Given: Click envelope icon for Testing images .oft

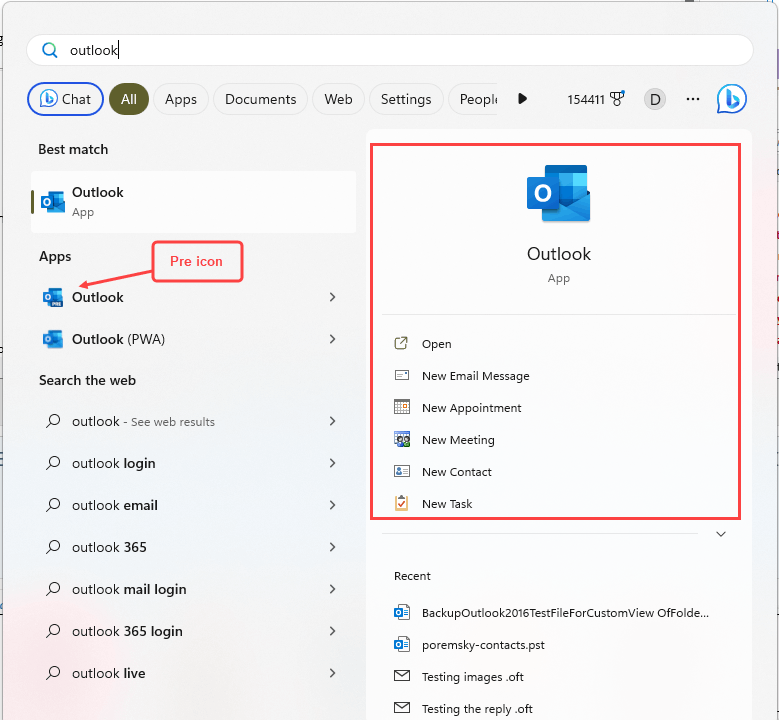Looking at the screenshot, I should (x=401, y=676).
